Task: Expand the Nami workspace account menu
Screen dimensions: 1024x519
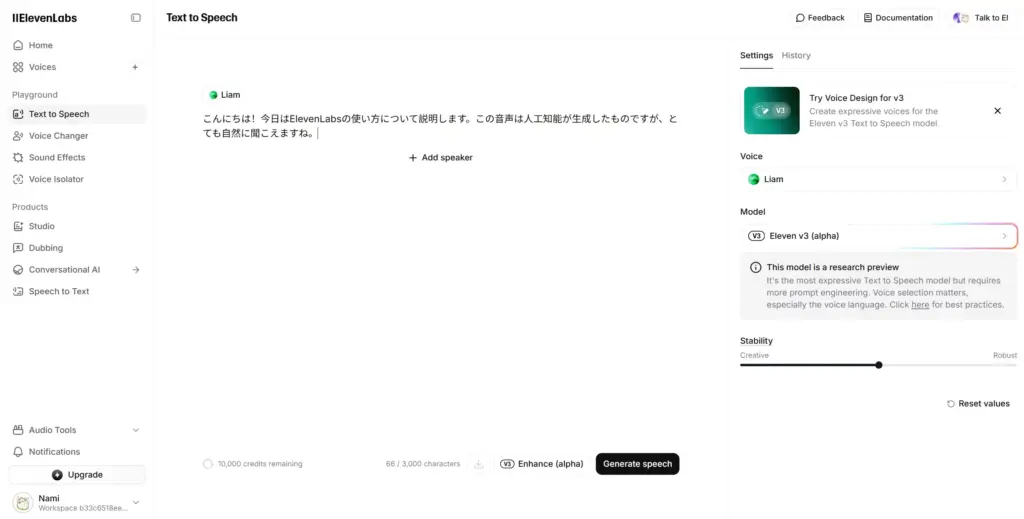Action: tap(136, 502)
